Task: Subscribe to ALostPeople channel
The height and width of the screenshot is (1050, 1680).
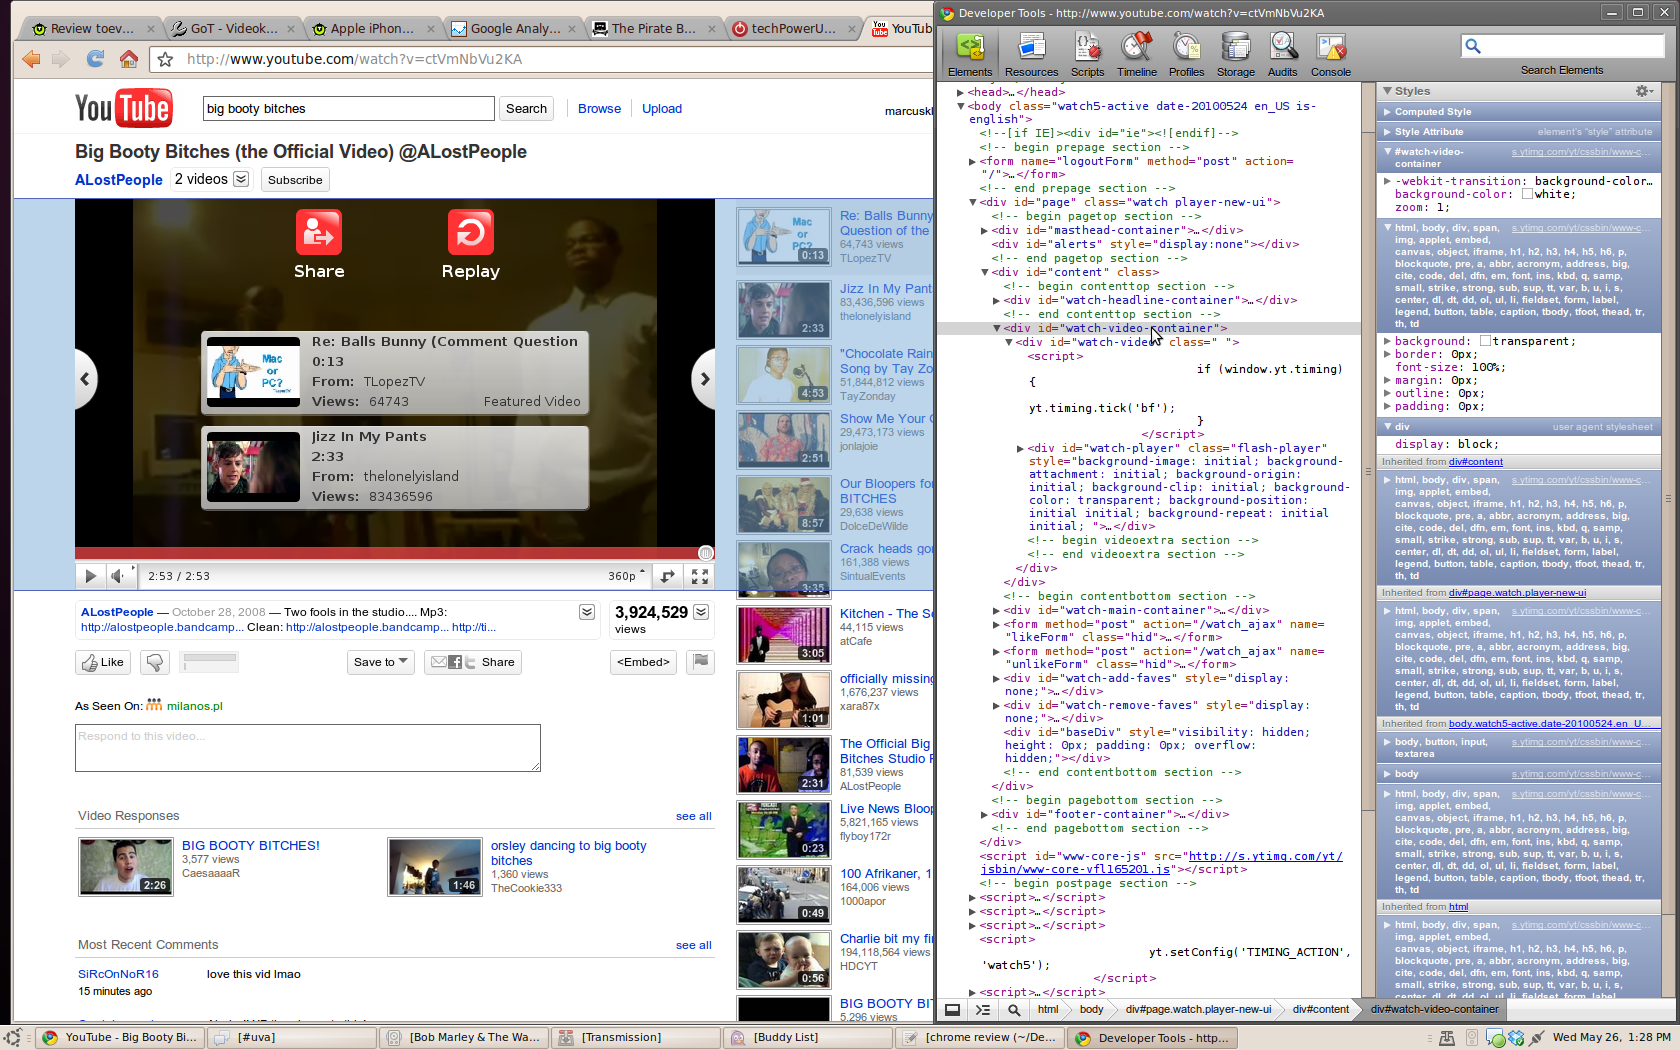Action: 295,180
